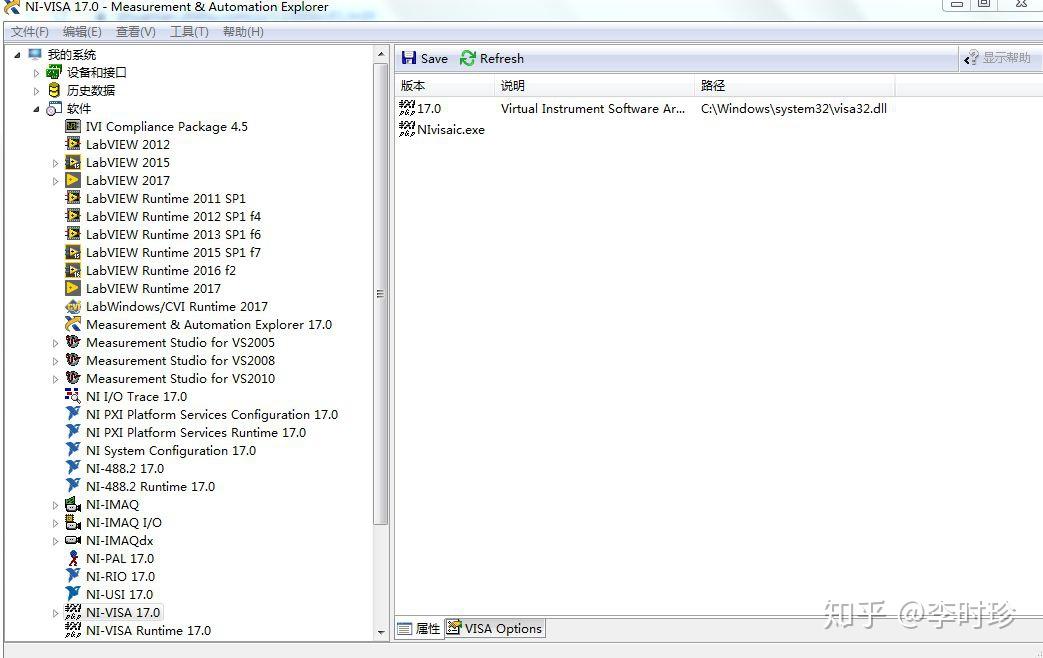Sort by the 版本 column header
This screenshot has width=1043, height=658.
click(x=445, y=85)
